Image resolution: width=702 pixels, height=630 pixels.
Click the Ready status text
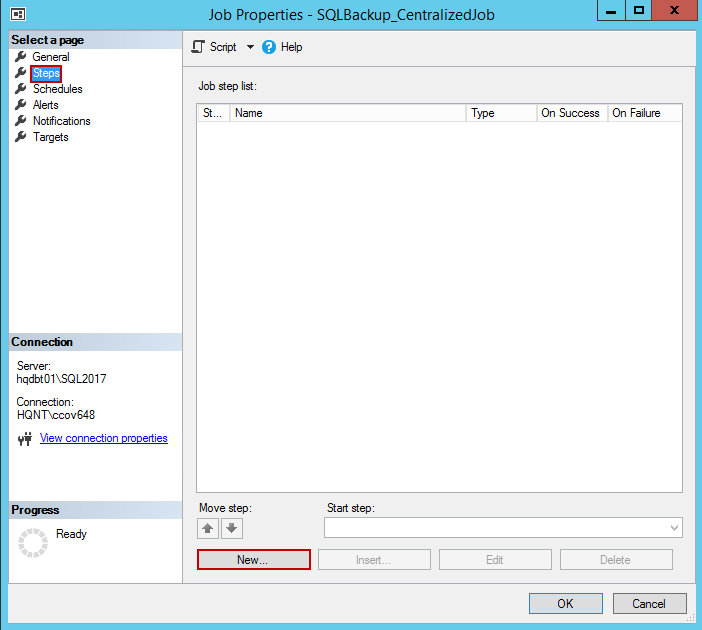[x=71, y=534]
